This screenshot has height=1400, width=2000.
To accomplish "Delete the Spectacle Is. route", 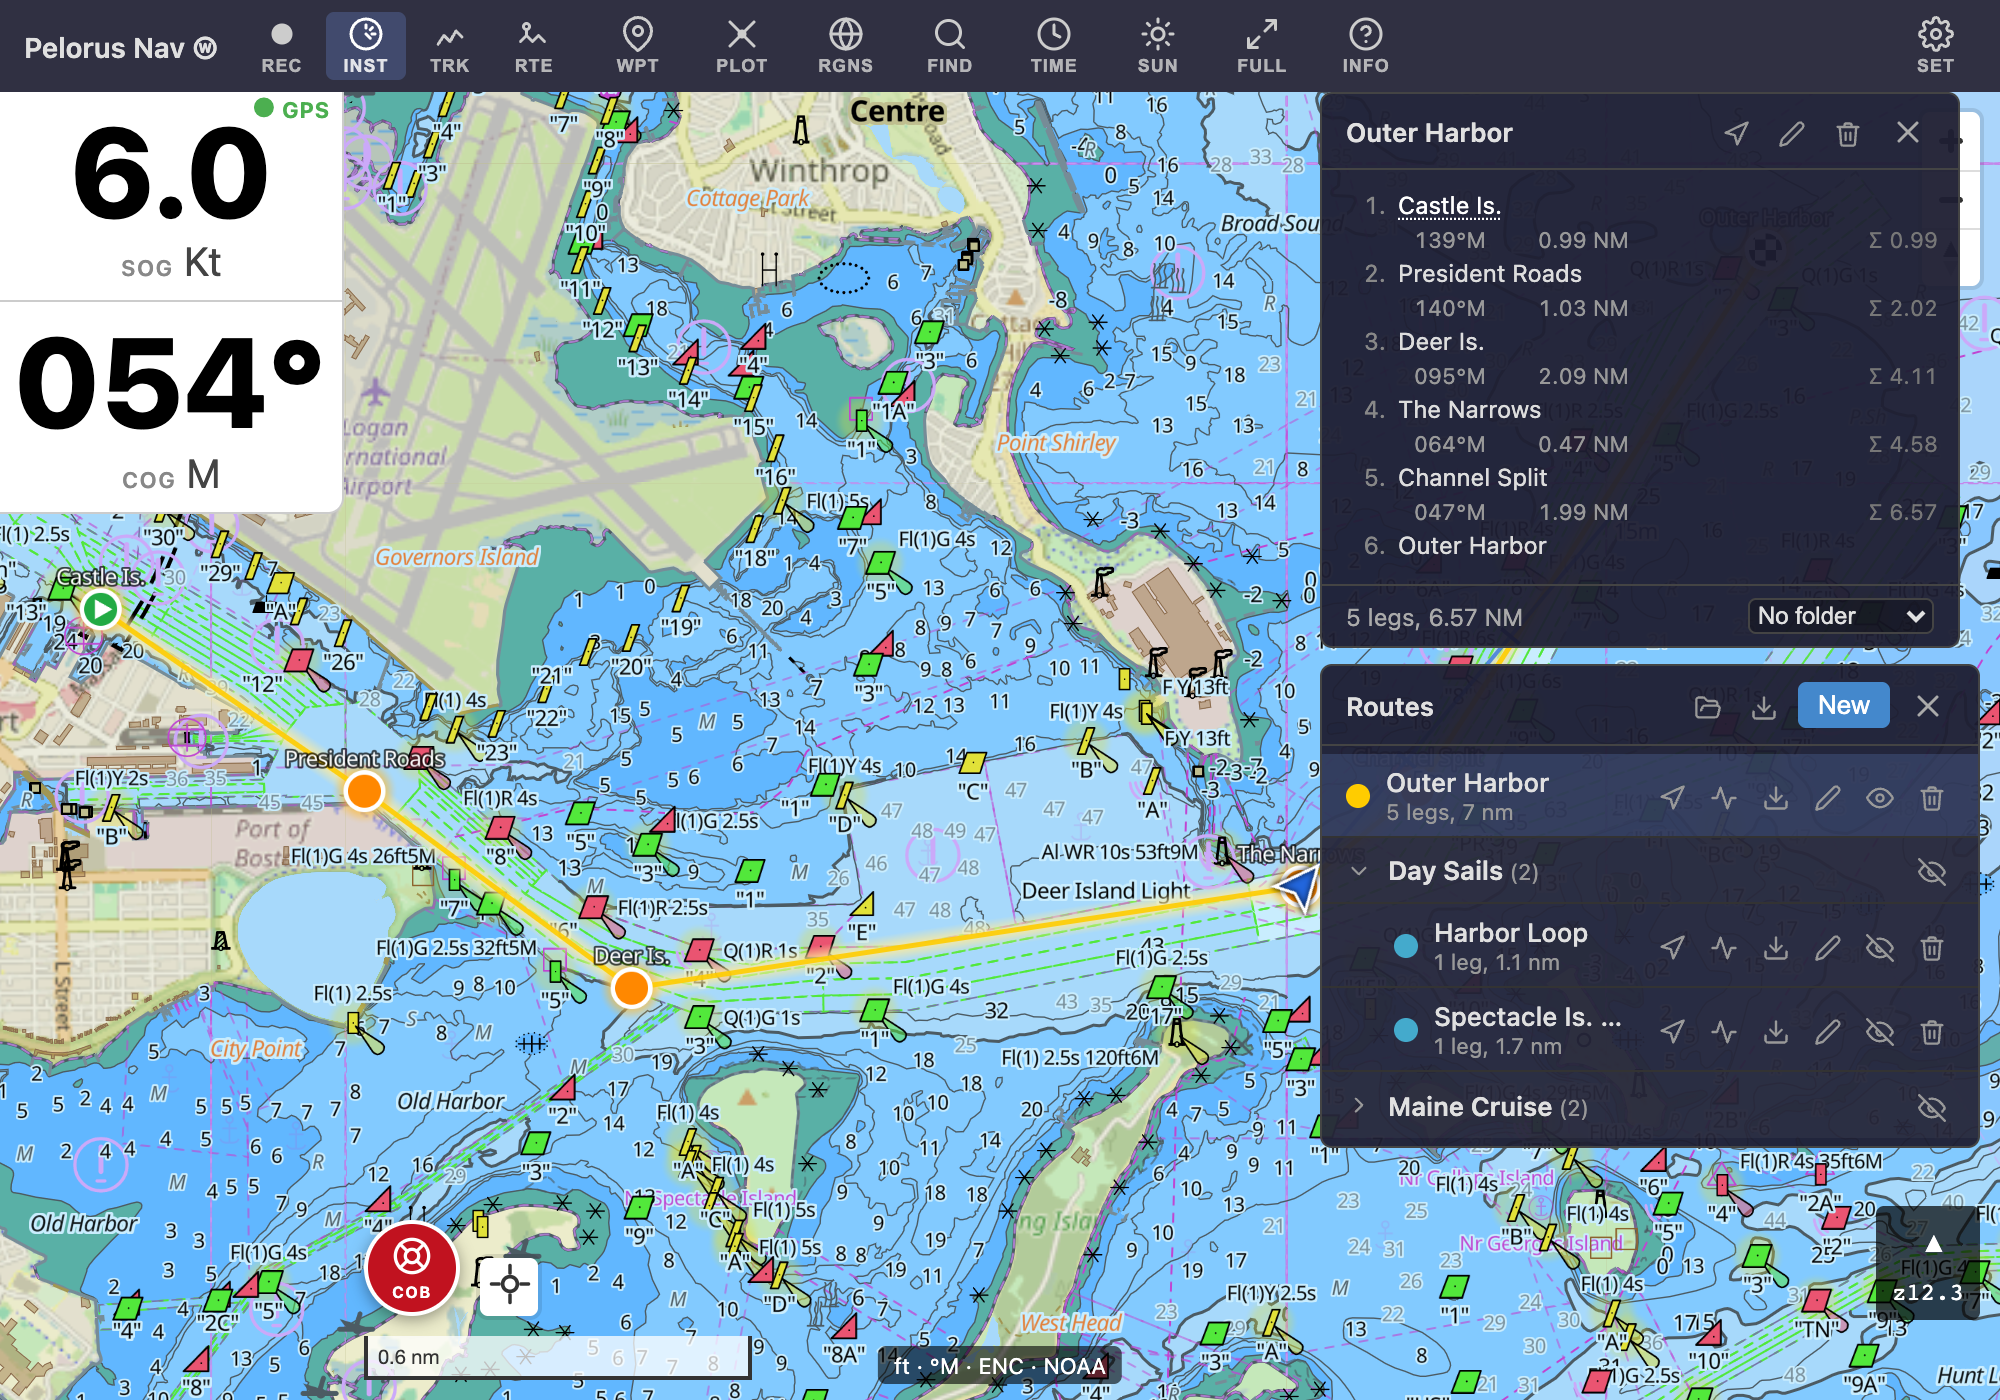I will click(1932, 1032).
